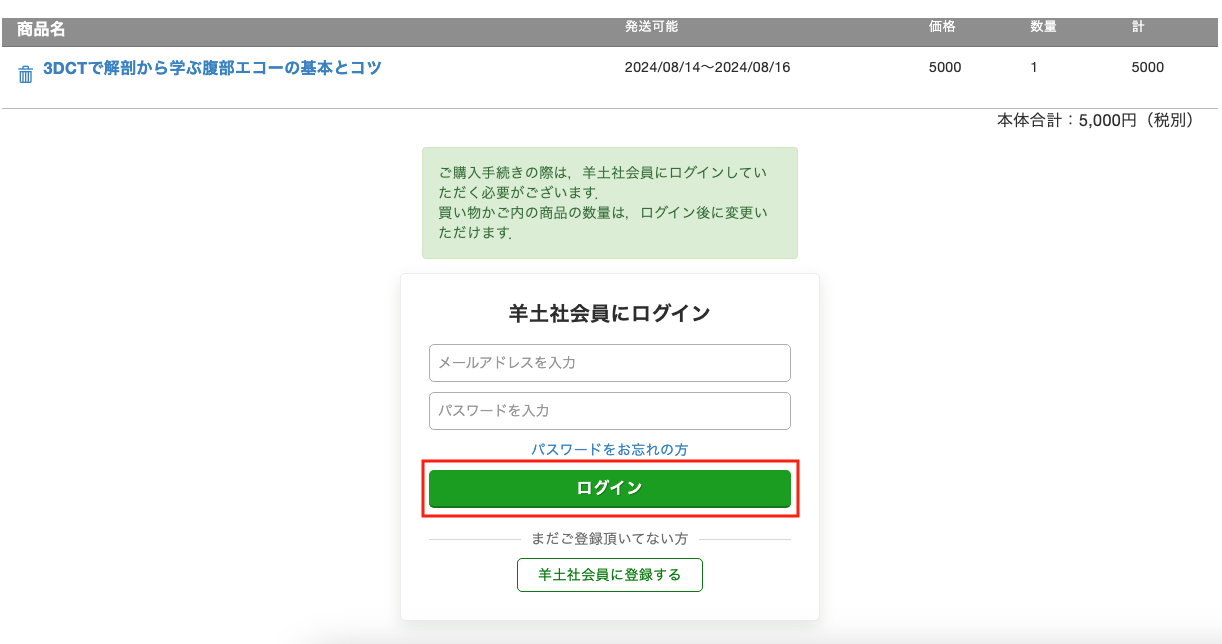This screenshot has width=1222, height=644.
Task: Click the 羊土社会員に登録する button
Action: [x=609, y=575]
